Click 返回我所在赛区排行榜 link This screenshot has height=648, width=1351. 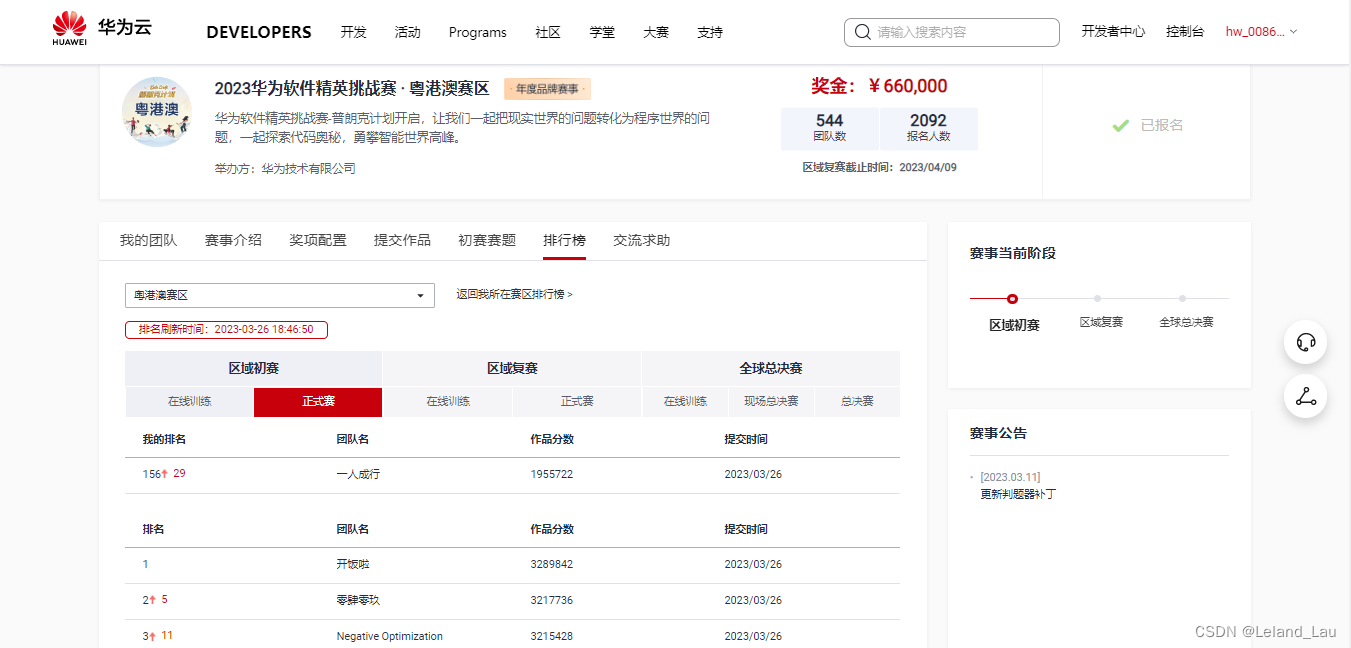514,295
